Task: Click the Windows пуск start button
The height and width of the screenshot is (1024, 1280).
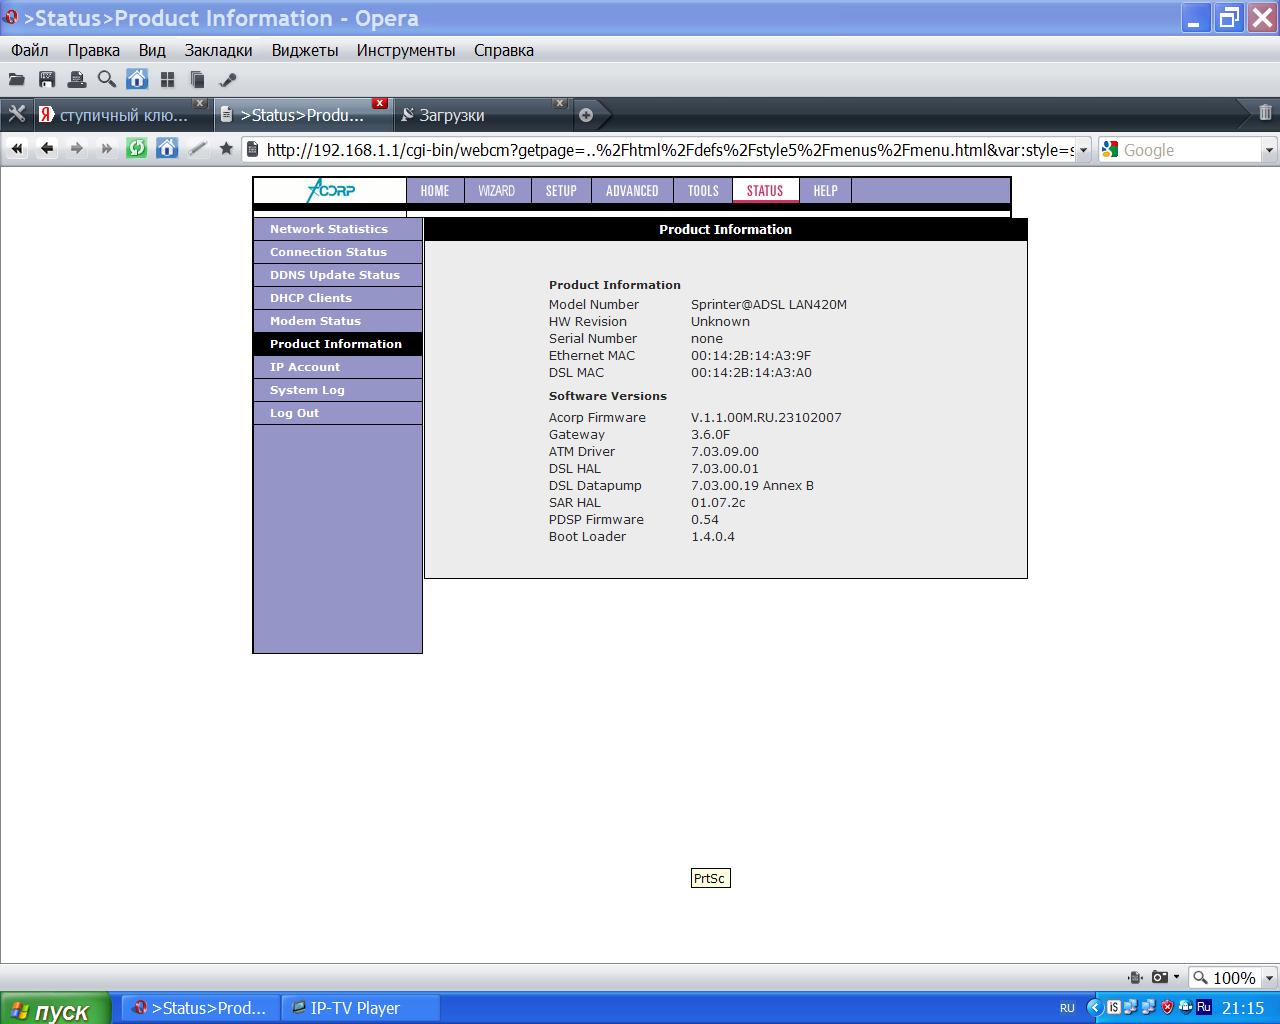Action: coord(54,1008)
